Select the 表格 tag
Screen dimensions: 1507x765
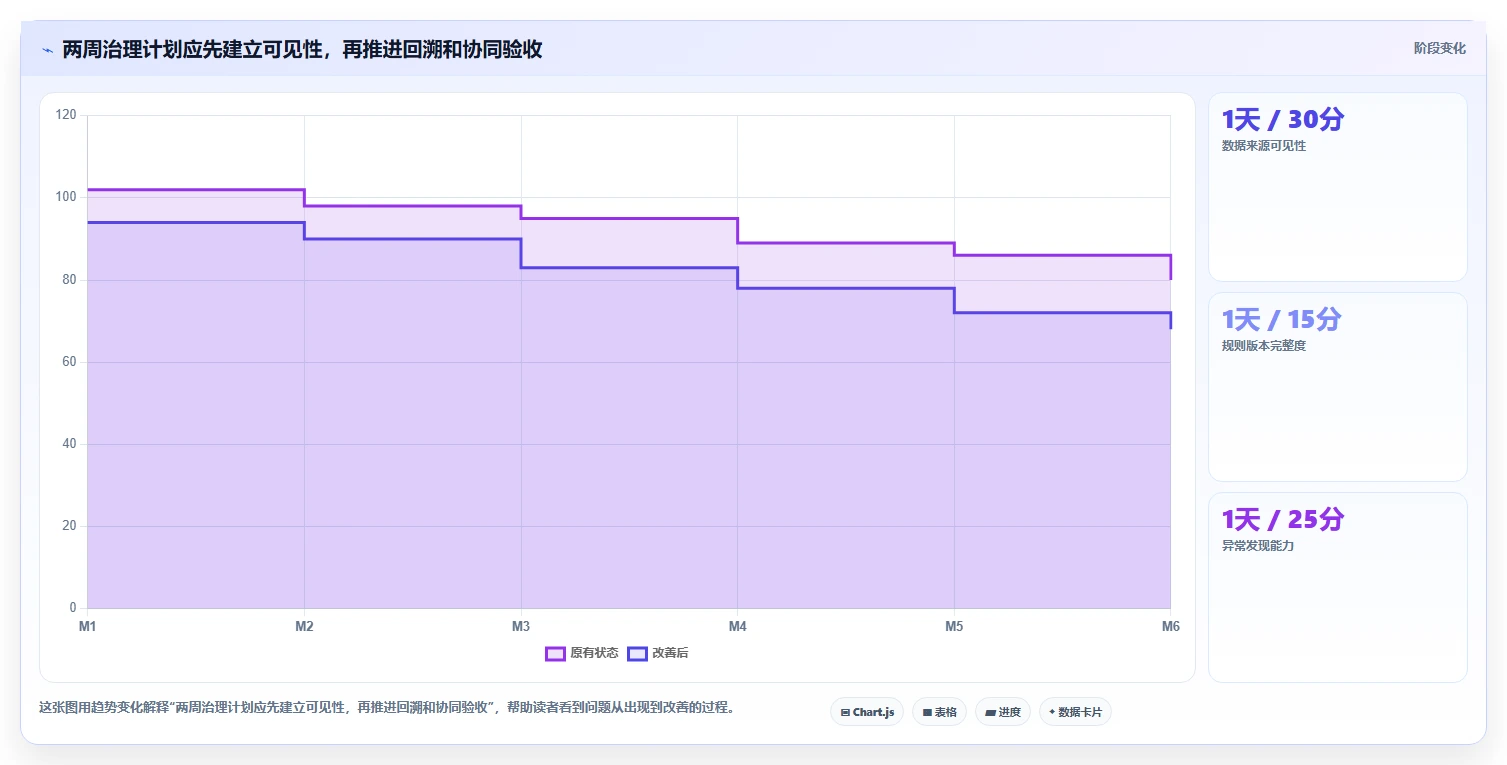point(939,712)
